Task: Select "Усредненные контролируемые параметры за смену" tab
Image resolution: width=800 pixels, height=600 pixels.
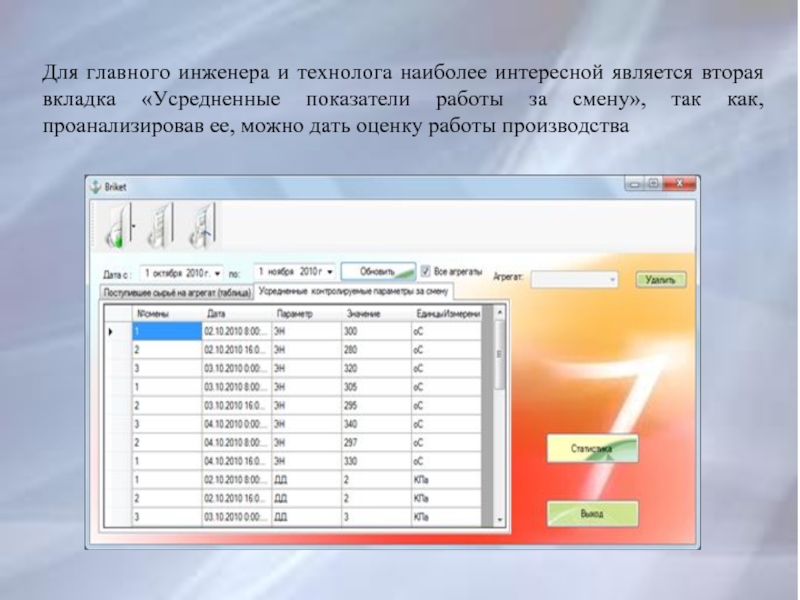Action: coord(353,291)
